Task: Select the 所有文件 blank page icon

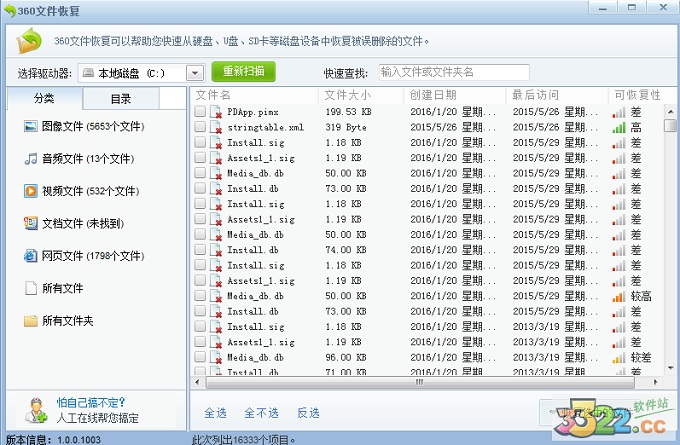Action: click(30, 288)
